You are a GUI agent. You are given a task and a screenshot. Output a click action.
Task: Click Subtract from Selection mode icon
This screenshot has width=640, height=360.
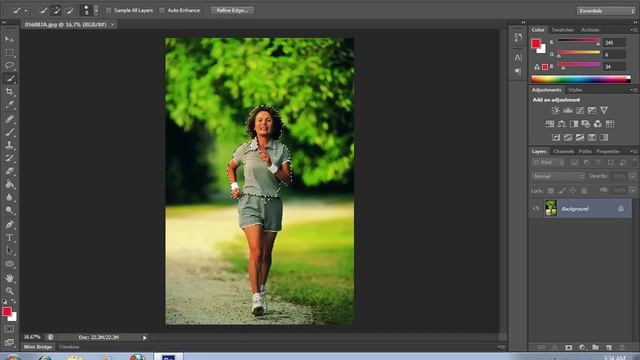[69, 11]
